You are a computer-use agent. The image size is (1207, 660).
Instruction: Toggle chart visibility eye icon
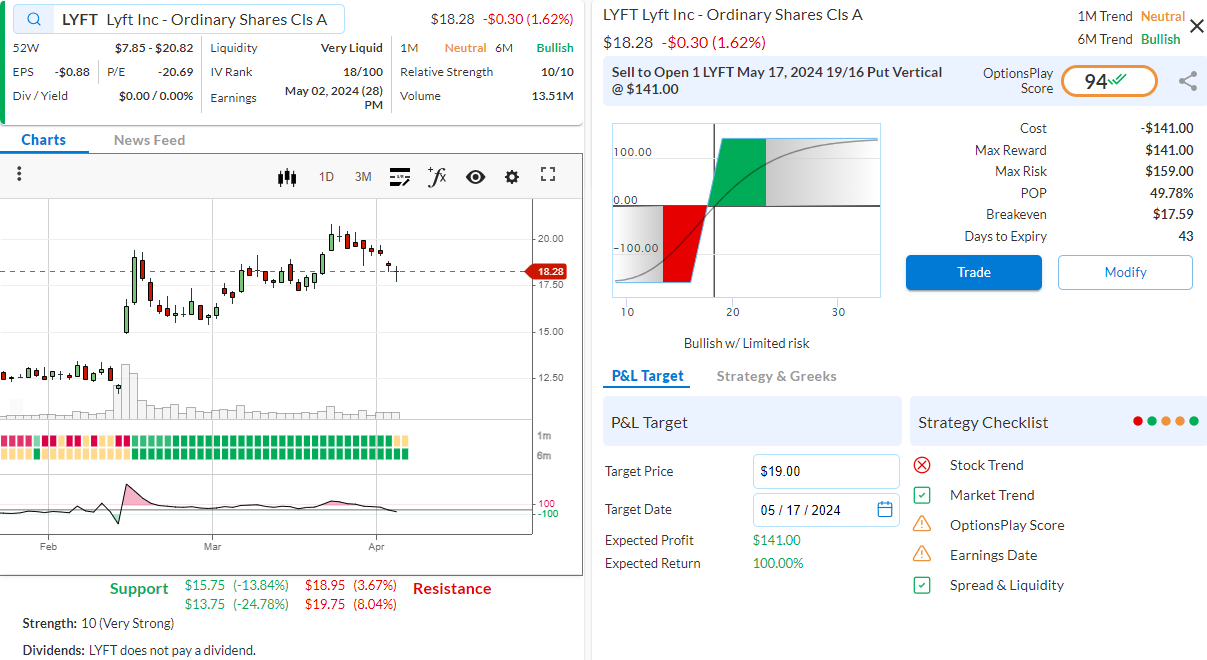(475, 177)
